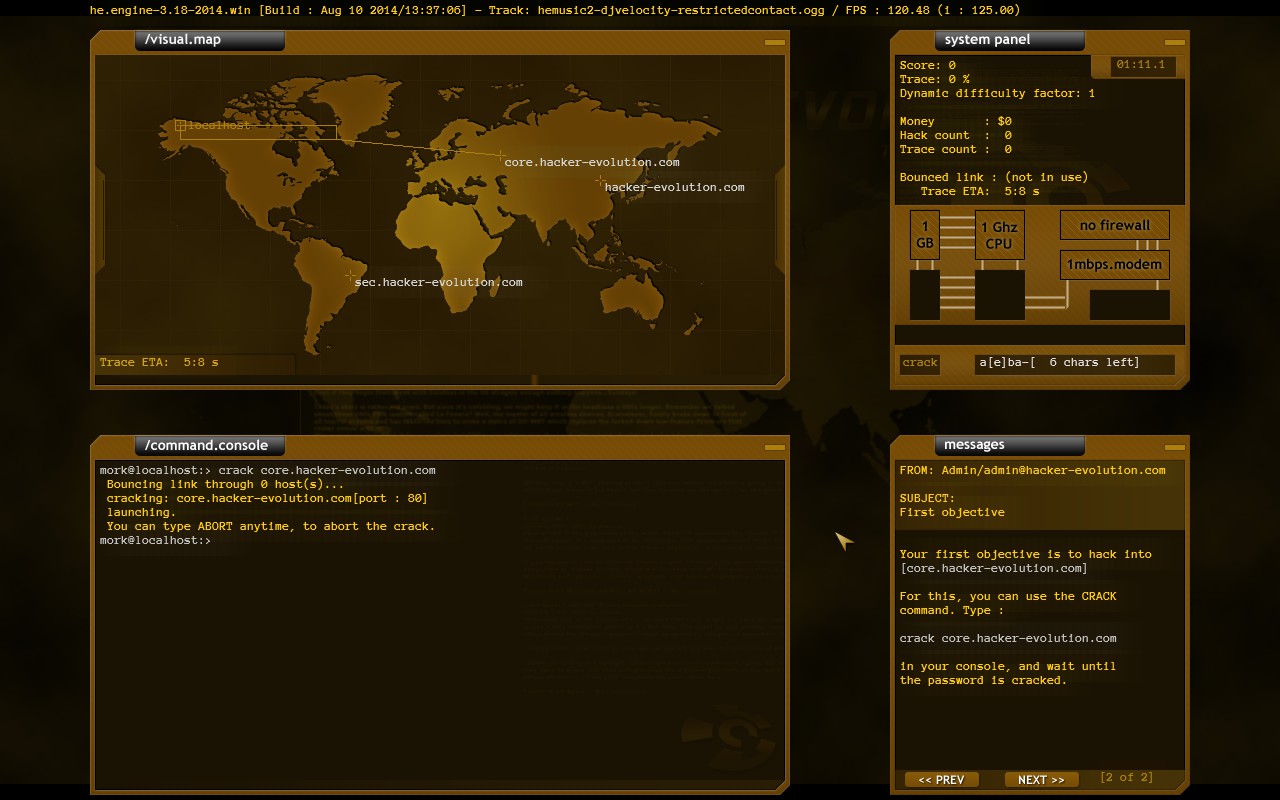The image size is (1280, 800).
Task: Click the 'Money : $0' line
Action: tap(956, 121)
